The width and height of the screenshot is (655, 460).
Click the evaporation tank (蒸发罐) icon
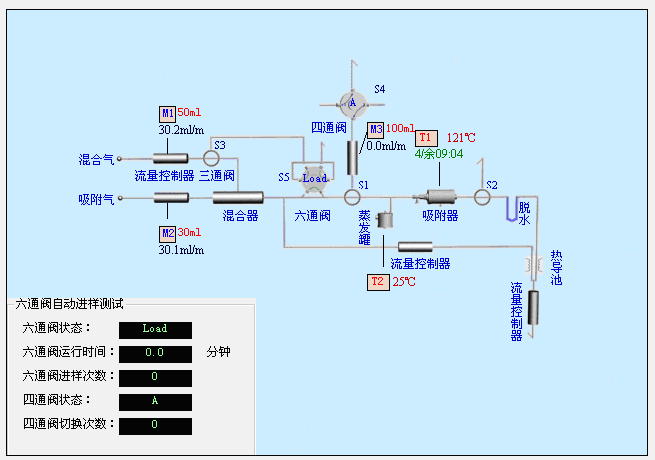tap(385, 220)
